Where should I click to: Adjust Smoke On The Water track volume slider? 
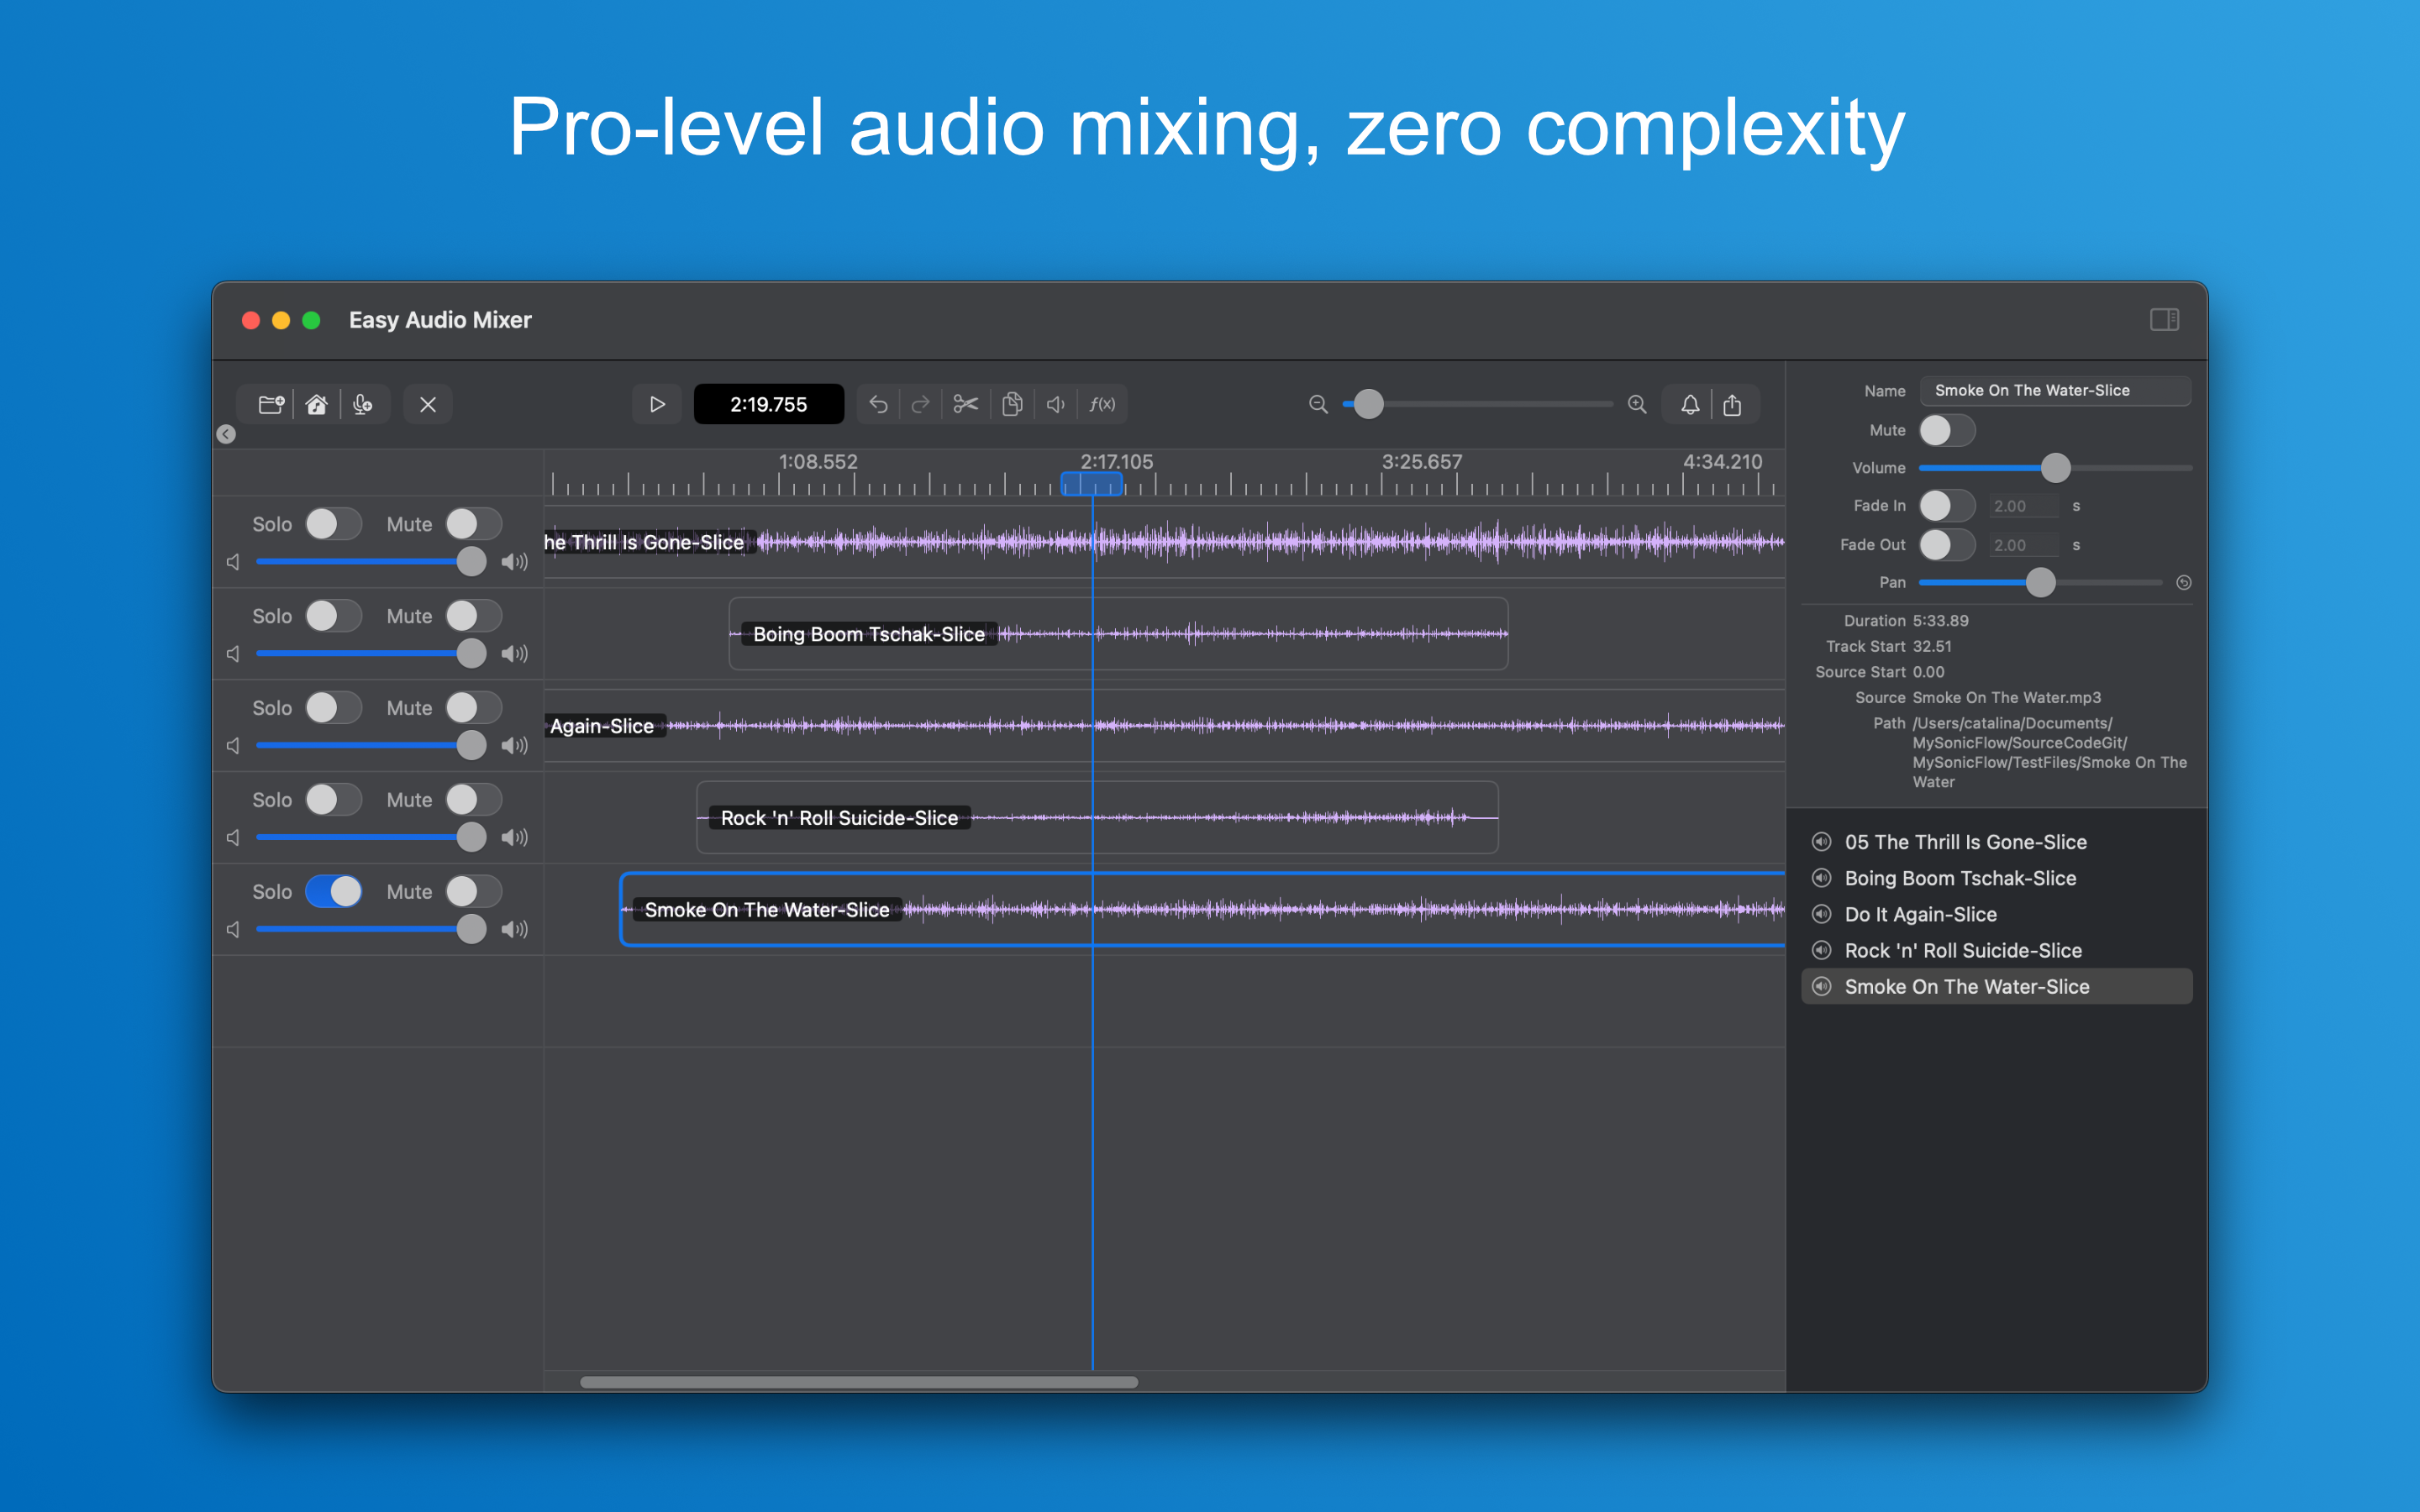tap(370, 929)
